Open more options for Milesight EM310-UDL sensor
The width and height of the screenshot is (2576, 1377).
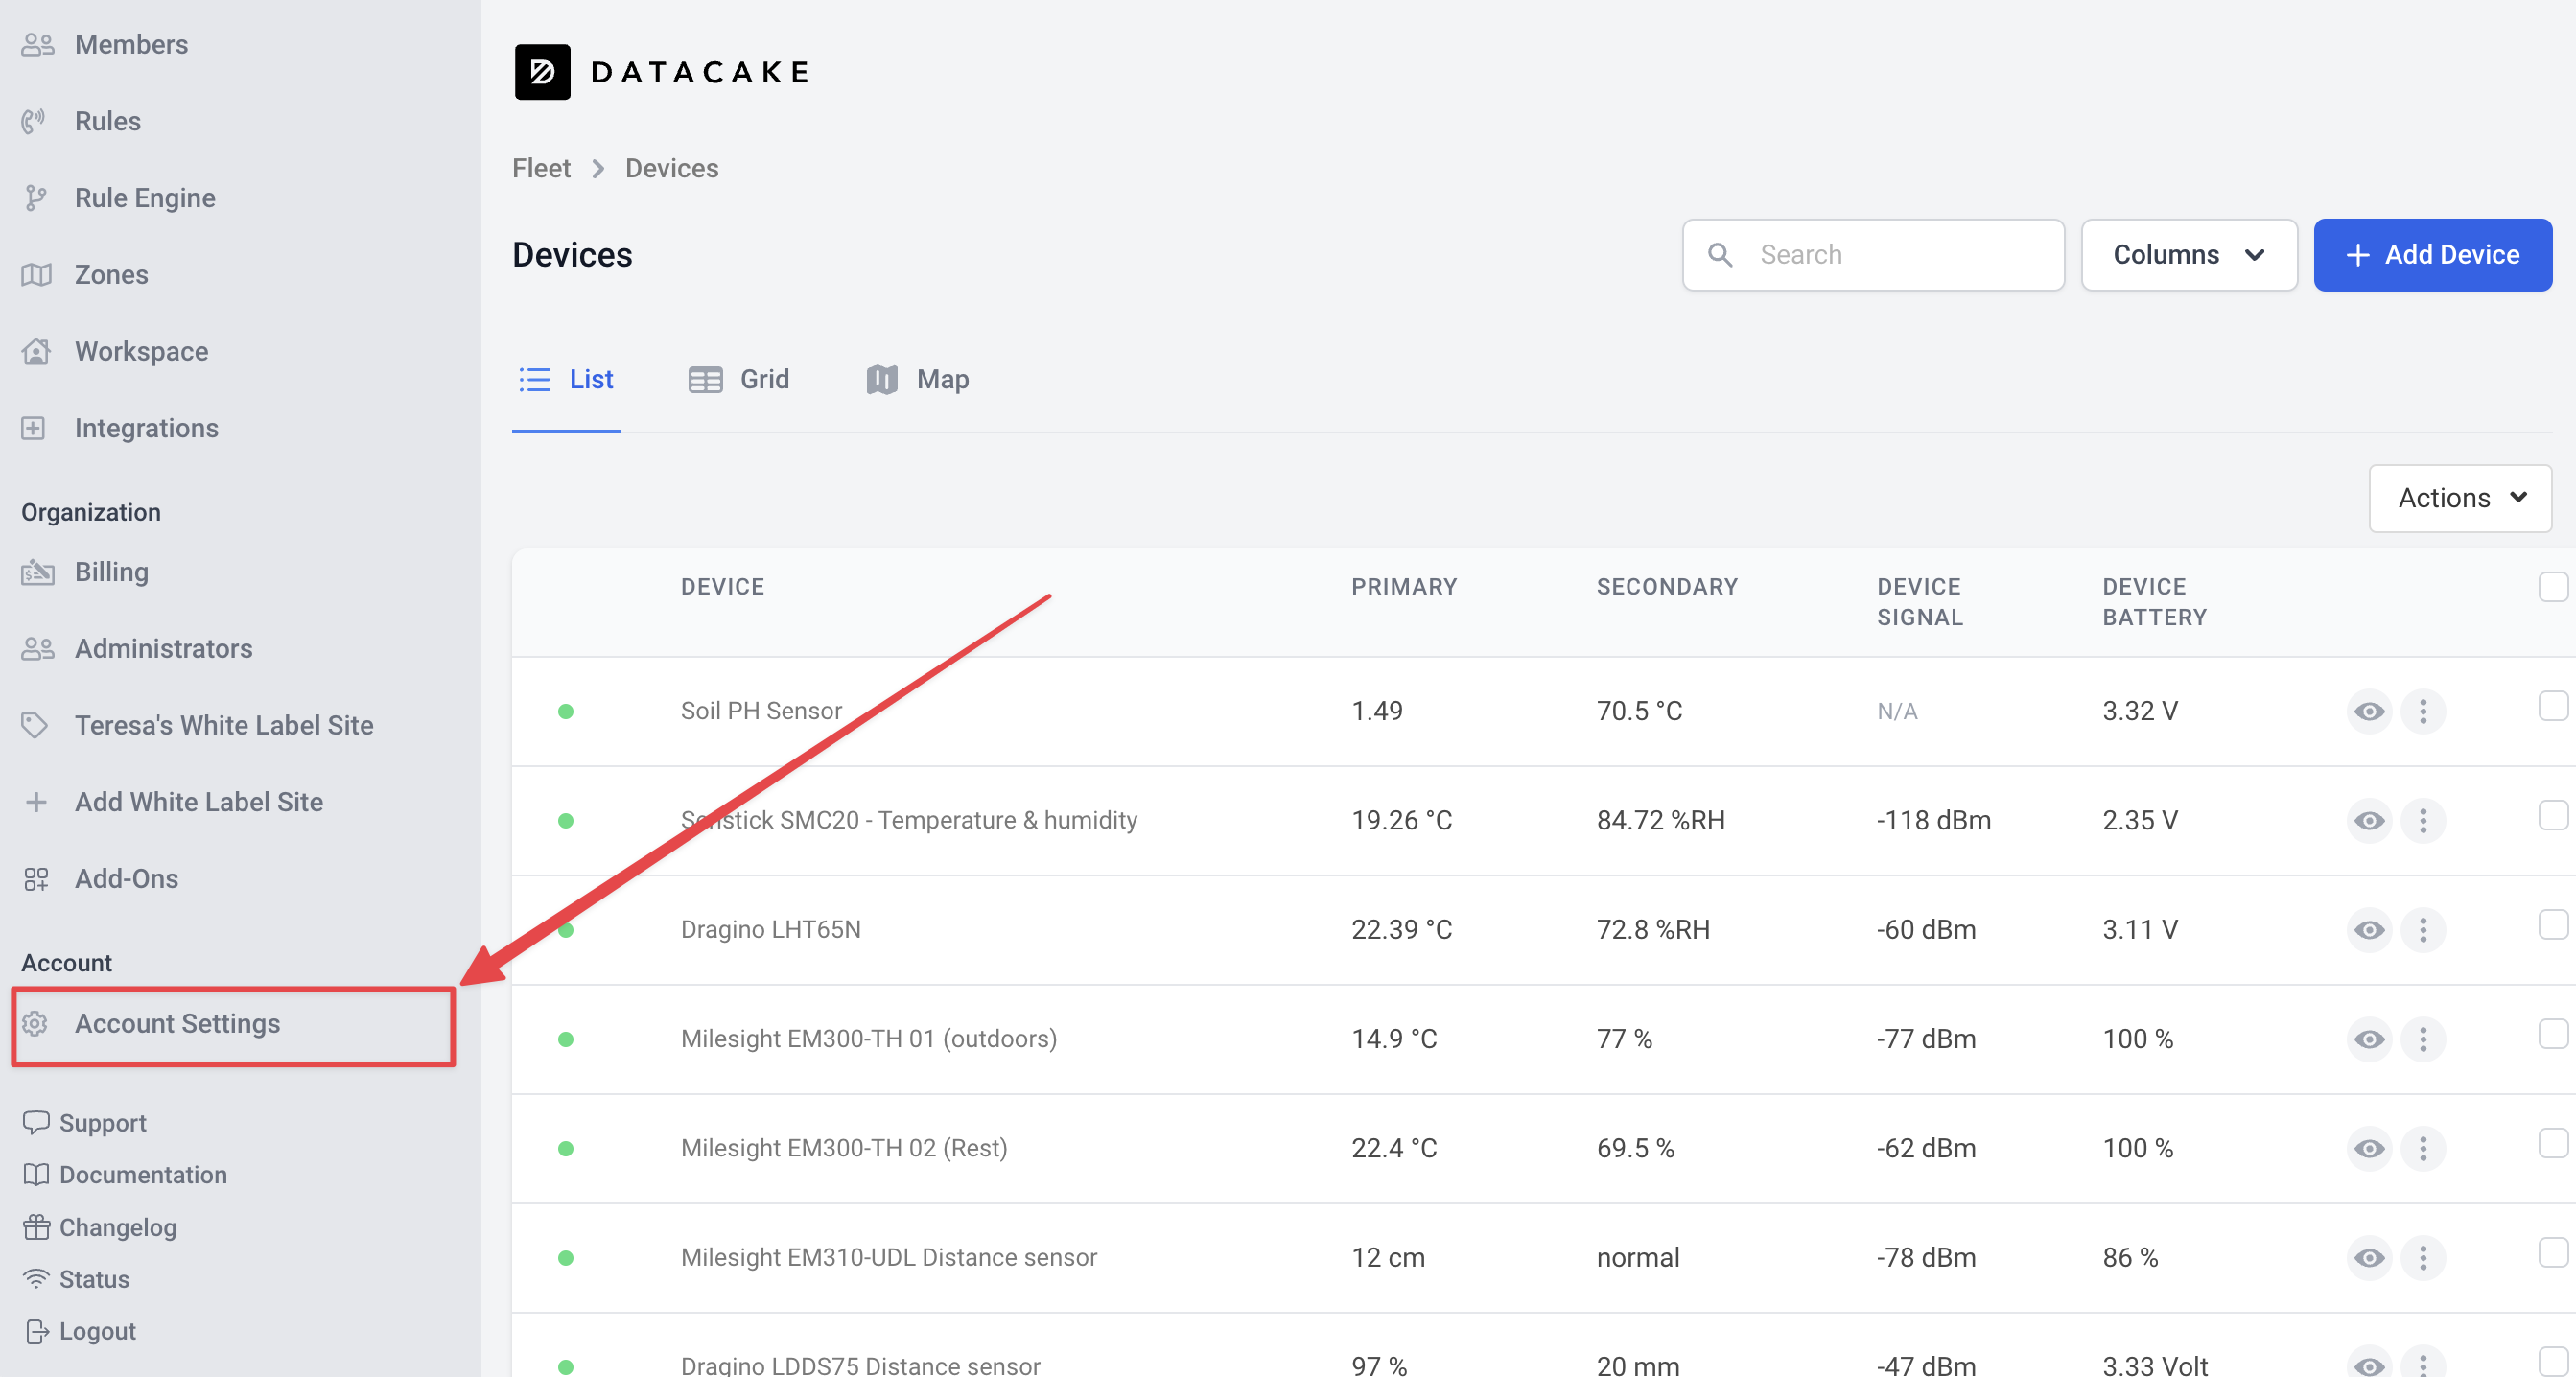tap(2422, 1258)
